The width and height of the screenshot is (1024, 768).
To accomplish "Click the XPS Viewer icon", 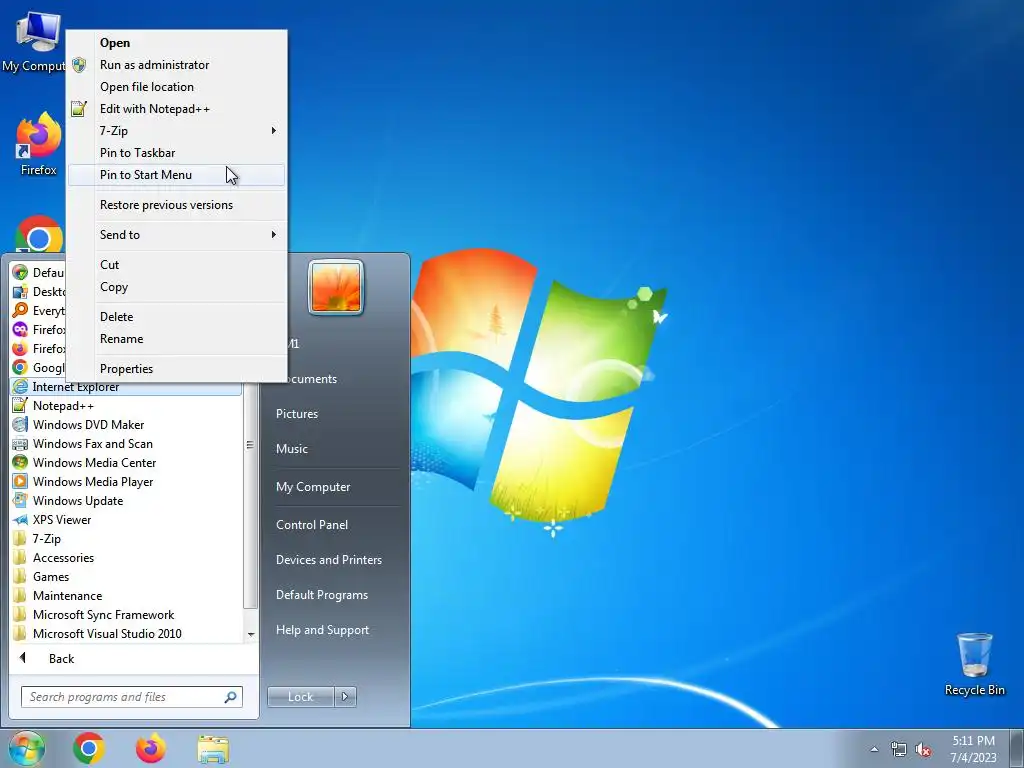I will point(20,519).
